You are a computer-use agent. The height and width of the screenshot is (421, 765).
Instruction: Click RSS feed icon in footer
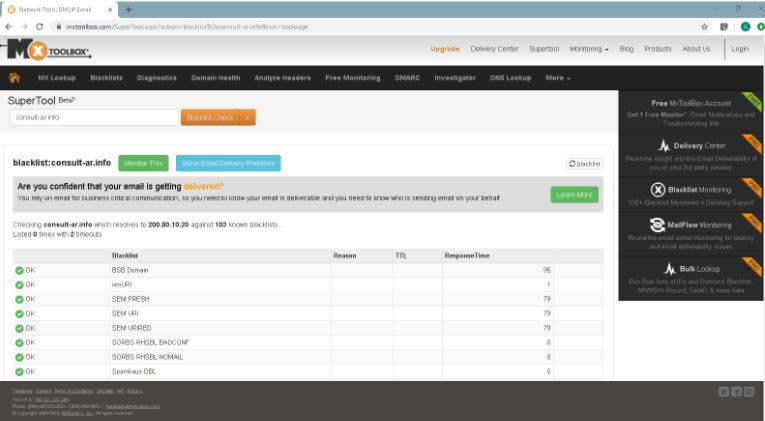point(749,391)
